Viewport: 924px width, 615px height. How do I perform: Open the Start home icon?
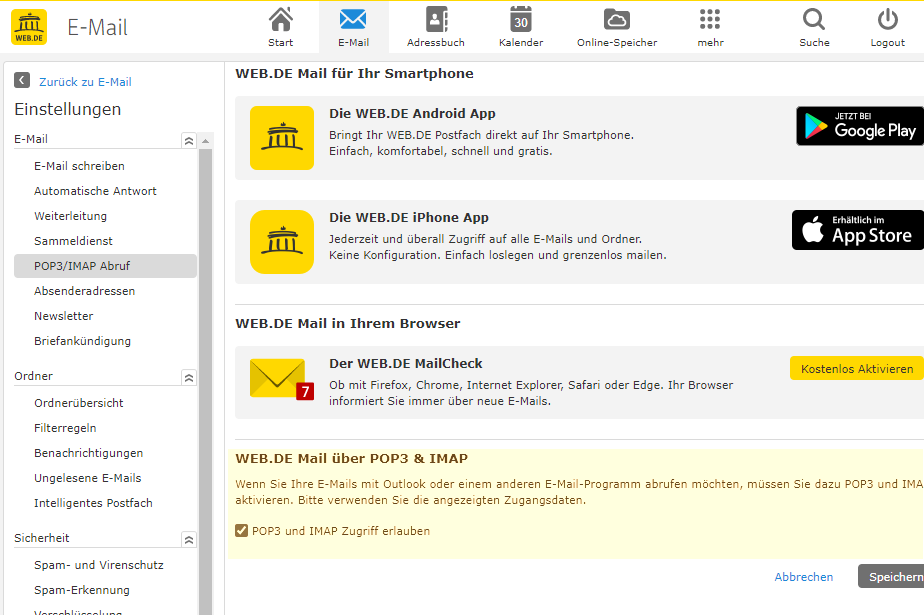pos(280,19)
